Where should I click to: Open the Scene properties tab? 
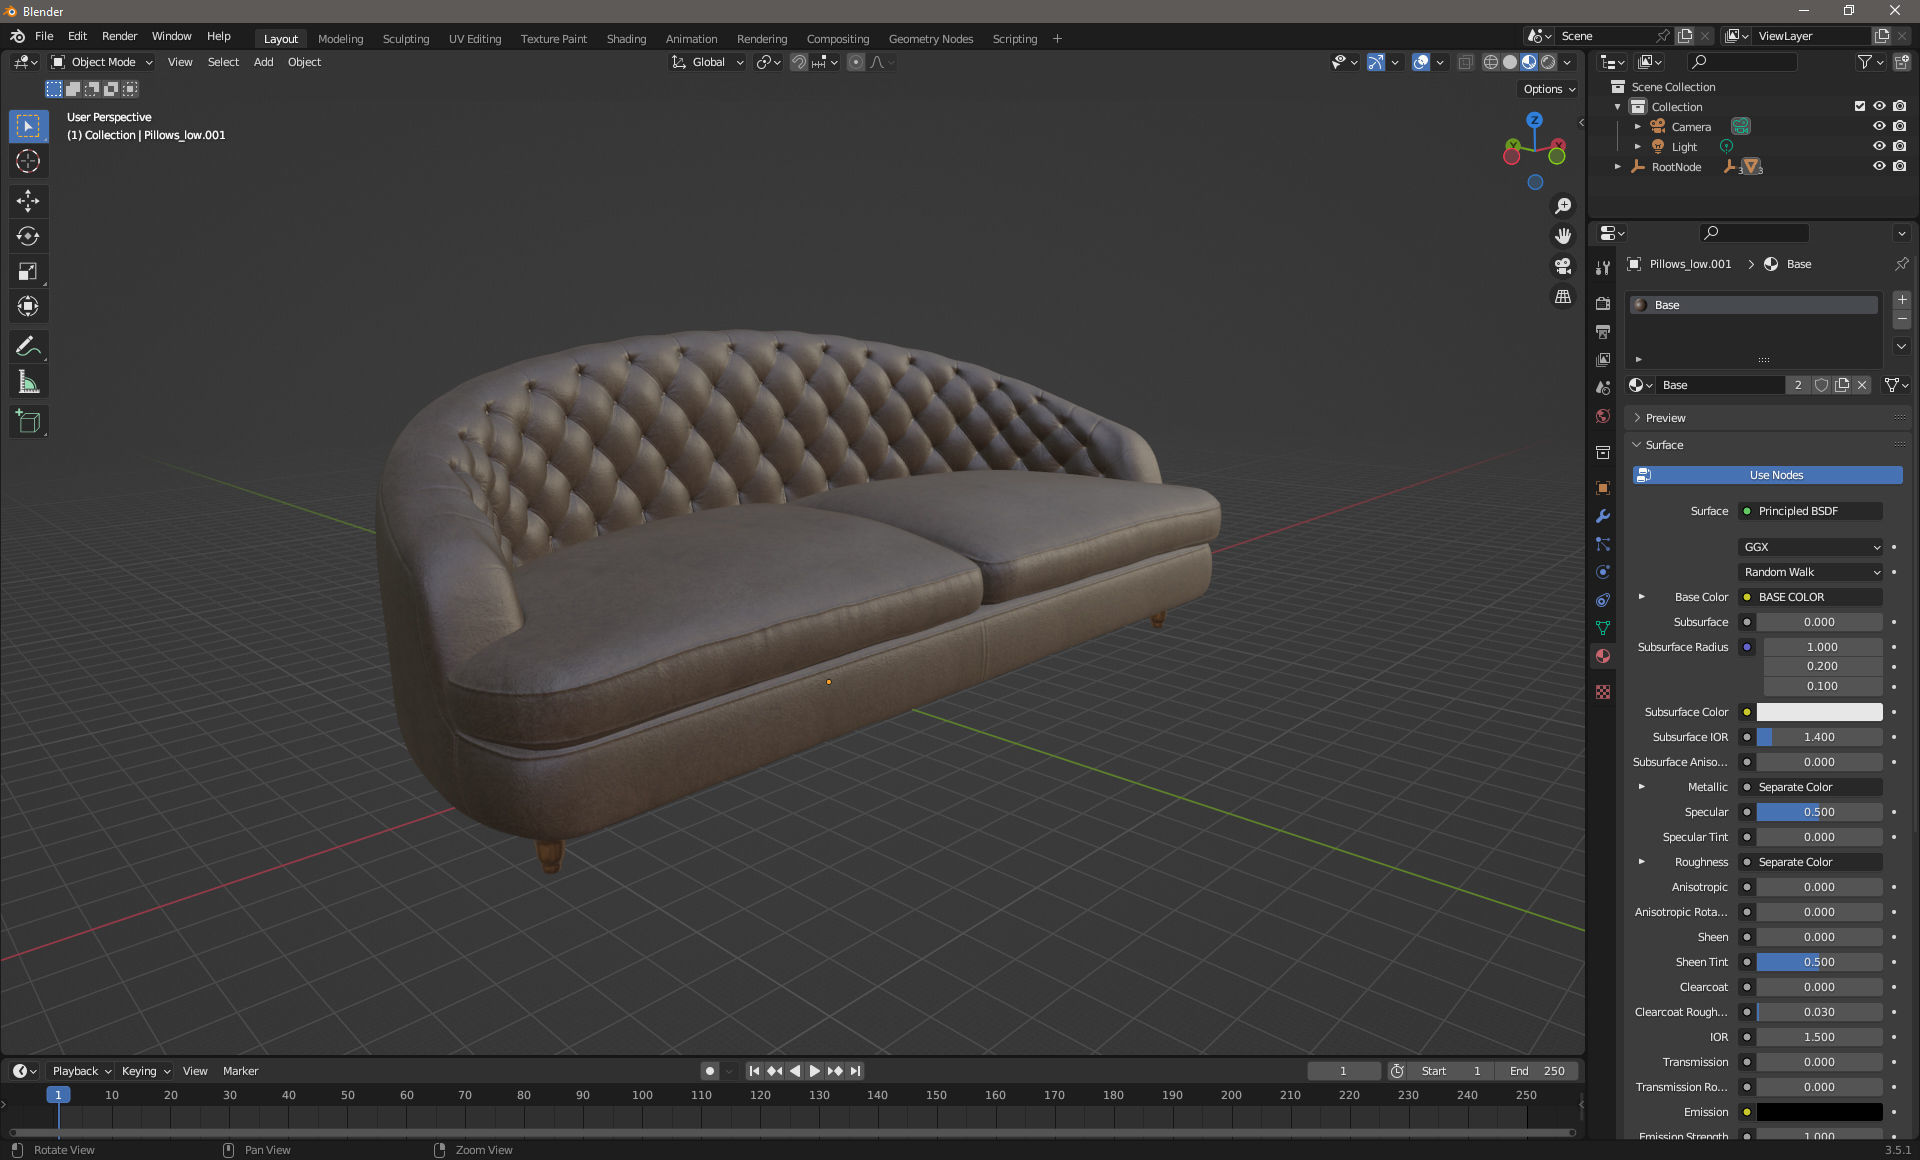tap(1603, 387)
